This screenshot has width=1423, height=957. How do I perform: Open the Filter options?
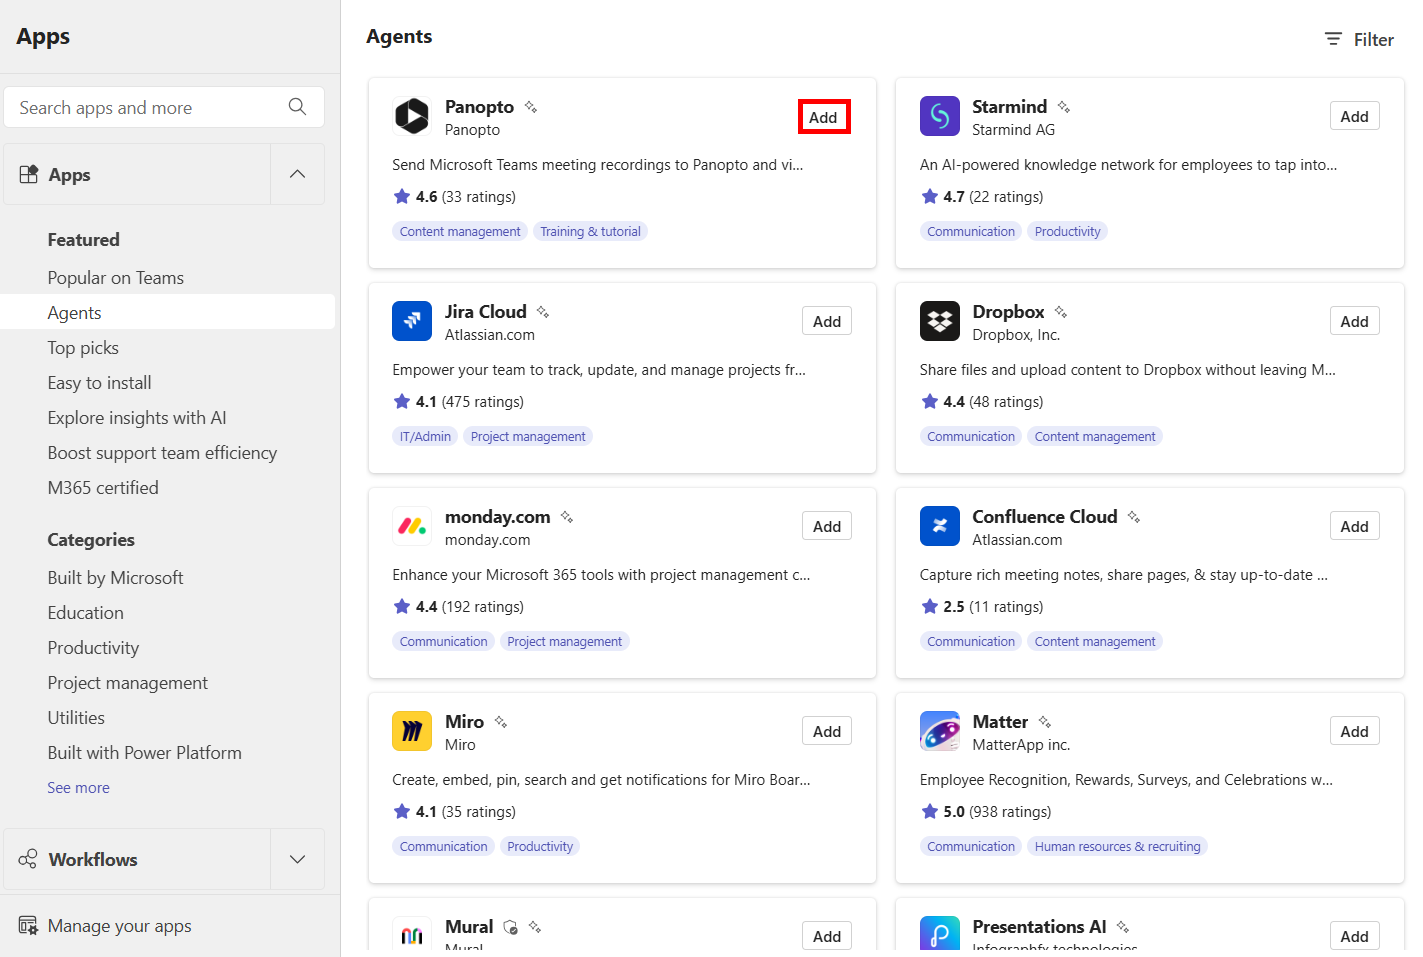pos(1358,39)
